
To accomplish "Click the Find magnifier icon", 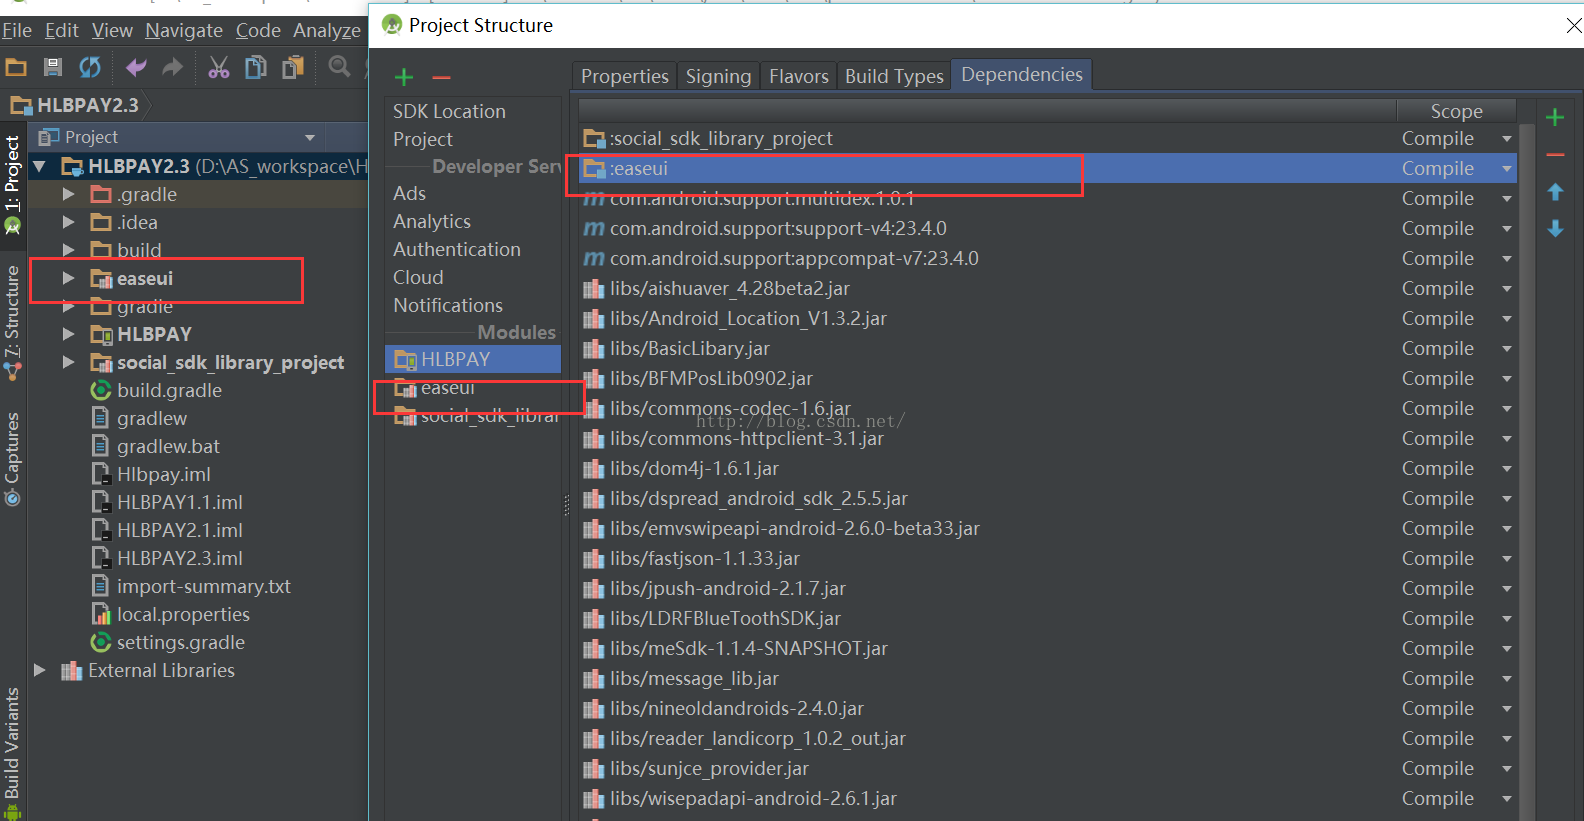I will pyautogui.click(x=340, y=67).
